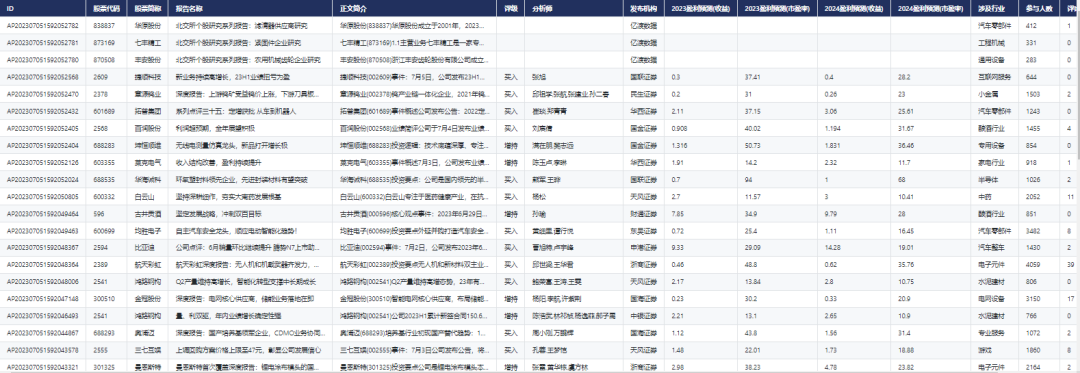Click the stock name 航天彩虹
The width and height of the screenshot is (1080, 373).
point(148,266)
